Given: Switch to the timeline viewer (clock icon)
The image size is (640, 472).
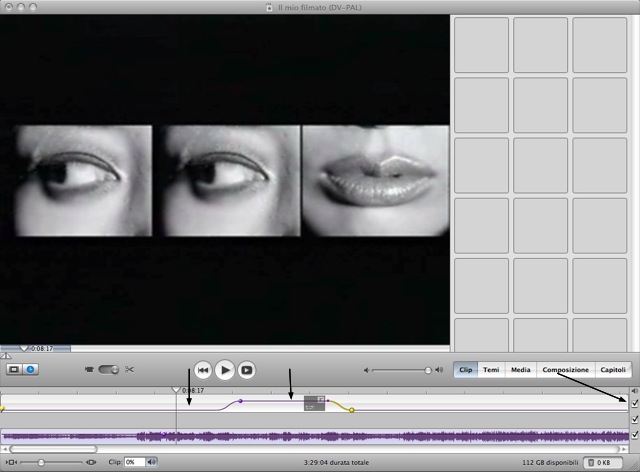Looking at the screenshot, I should [30, 370].
